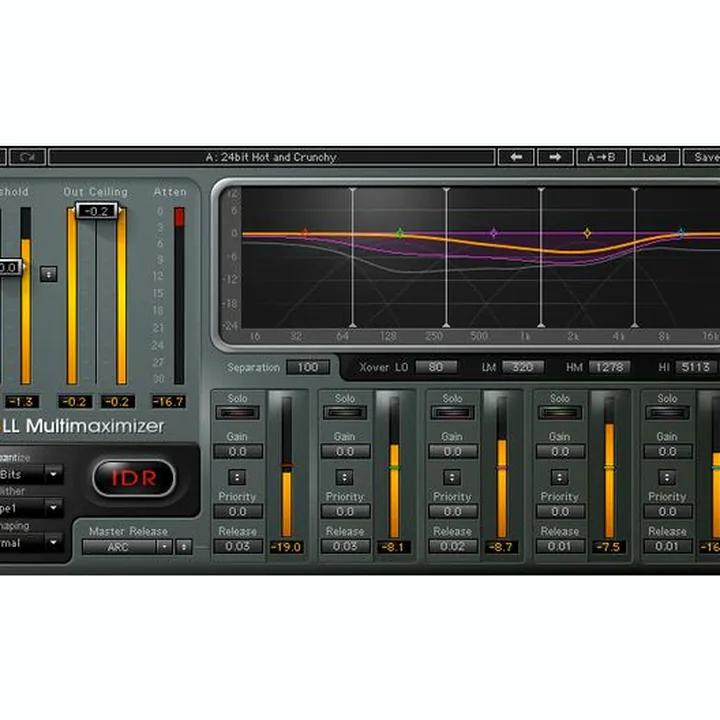Click the Priority field of the -19.0 band
This screenshot has height=720, width=720.
pyautogui.click(x=238, y=511)
